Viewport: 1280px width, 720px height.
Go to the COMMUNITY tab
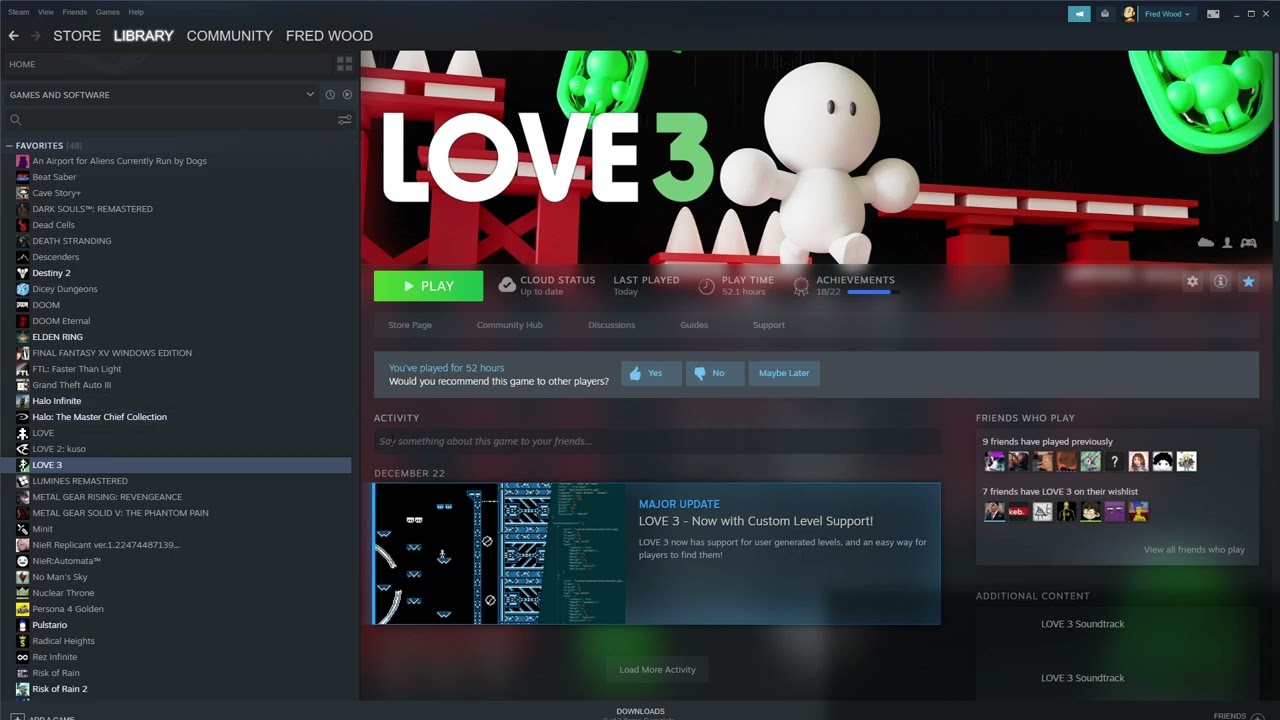click(229, 35)
